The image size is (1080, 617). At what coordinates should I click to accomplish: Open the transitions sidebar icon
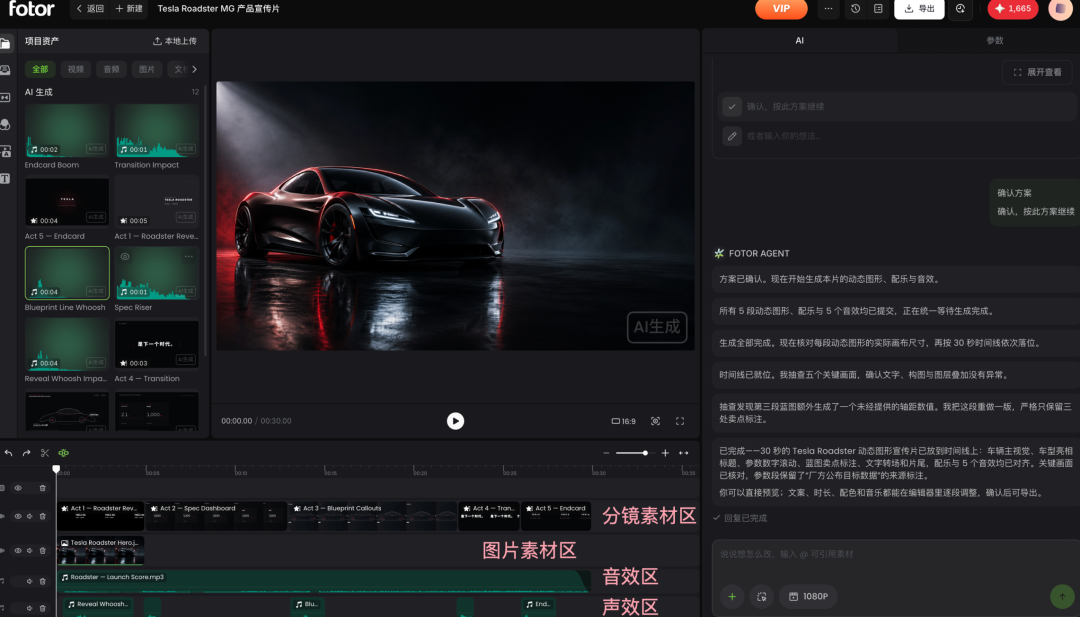tap(5, 97)
